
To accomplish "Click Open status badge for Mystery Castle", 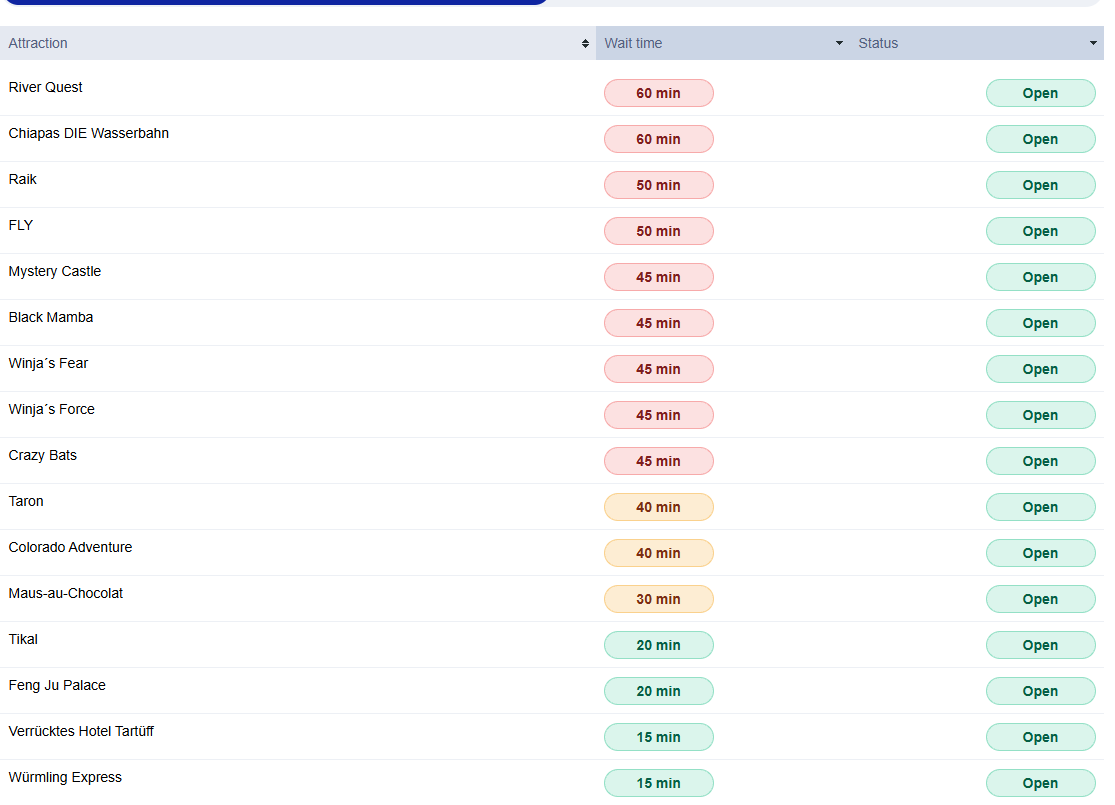I will 1040,277.
